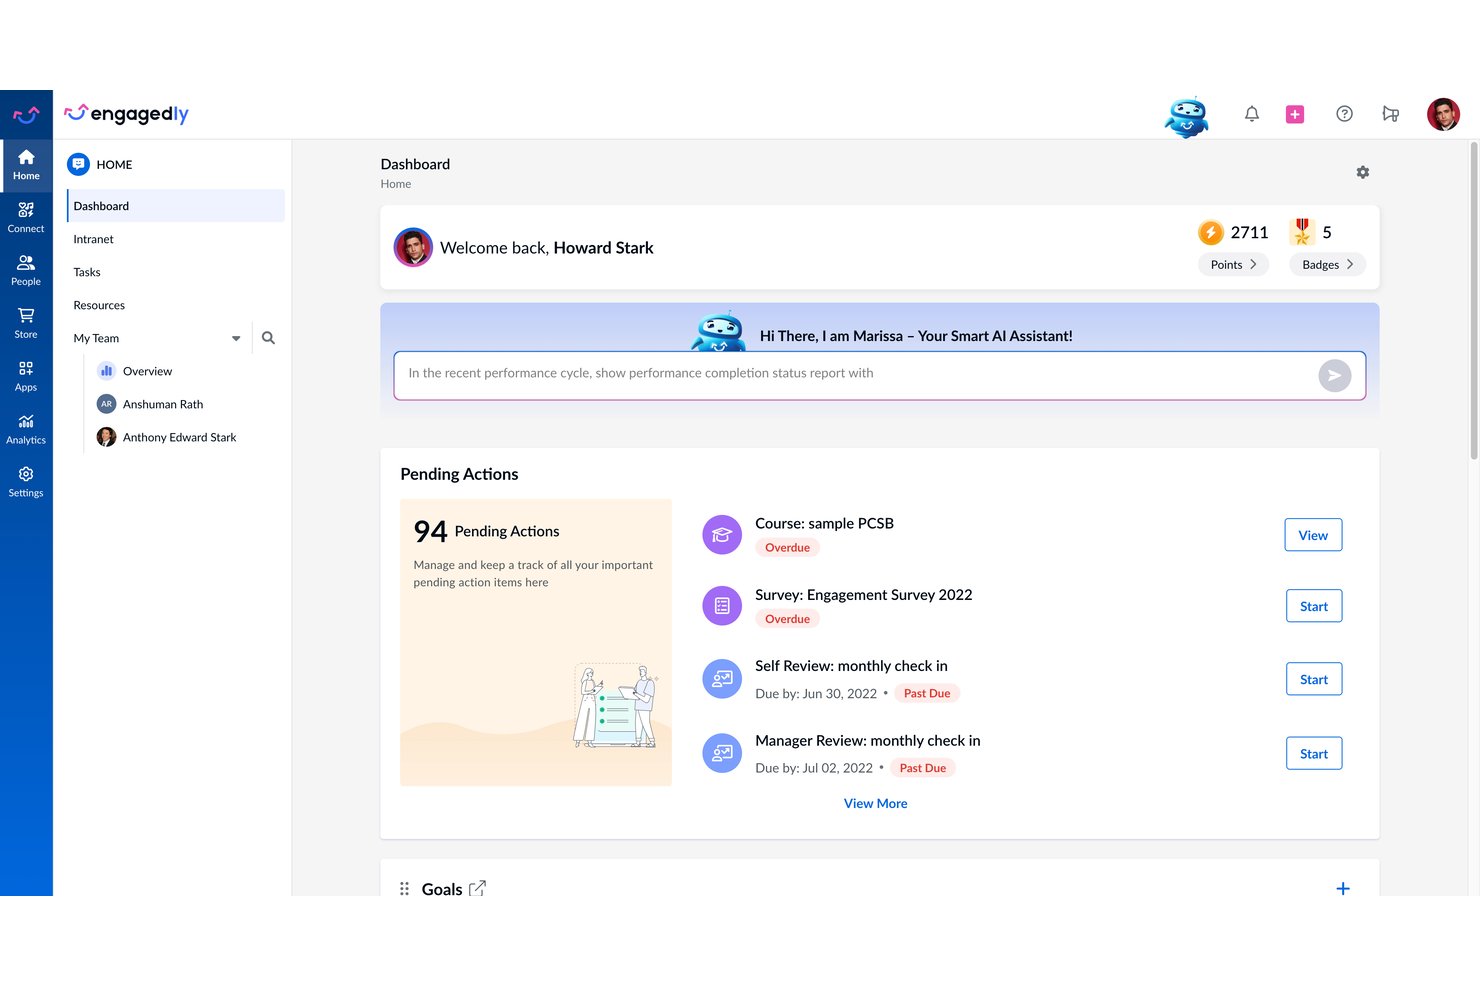Screen dimensions: 1480x987
Task: Click the 94 Pending Actions card
Action: (536, 642)
